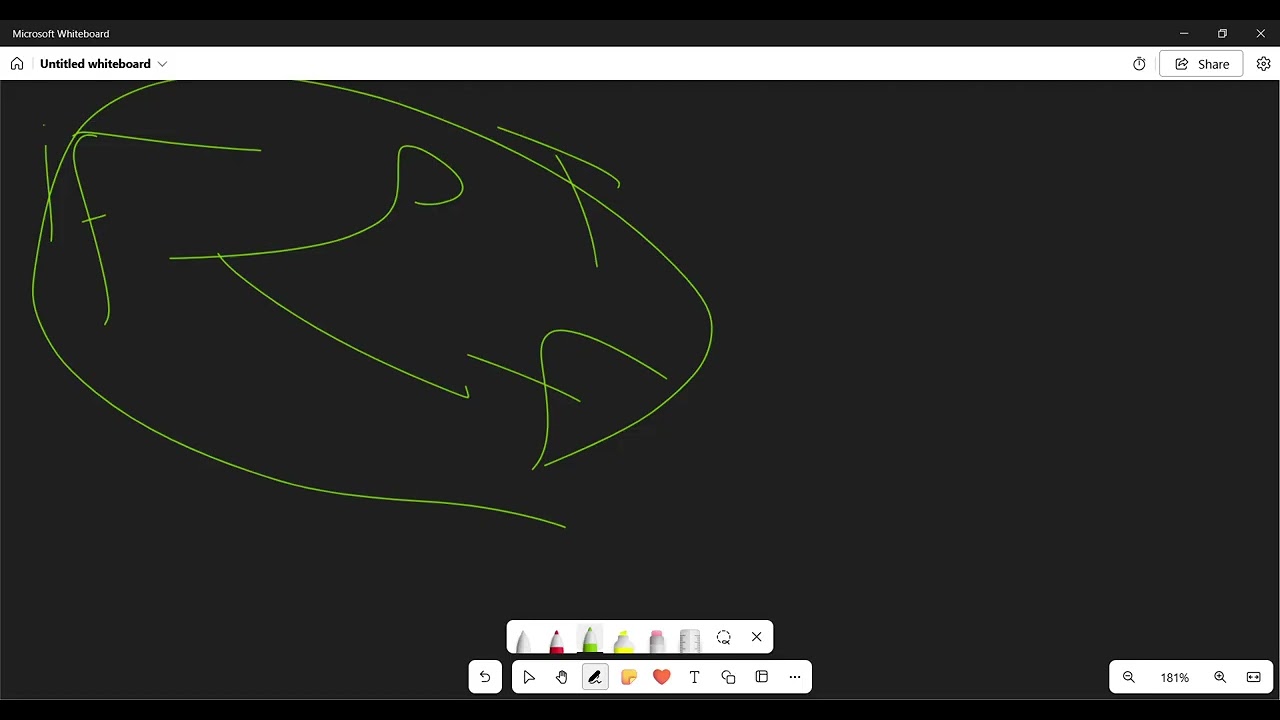Fit whiteboard content to screen
The width and height of the screenshot is (1280, 720).
click(x=1254, y=677)
